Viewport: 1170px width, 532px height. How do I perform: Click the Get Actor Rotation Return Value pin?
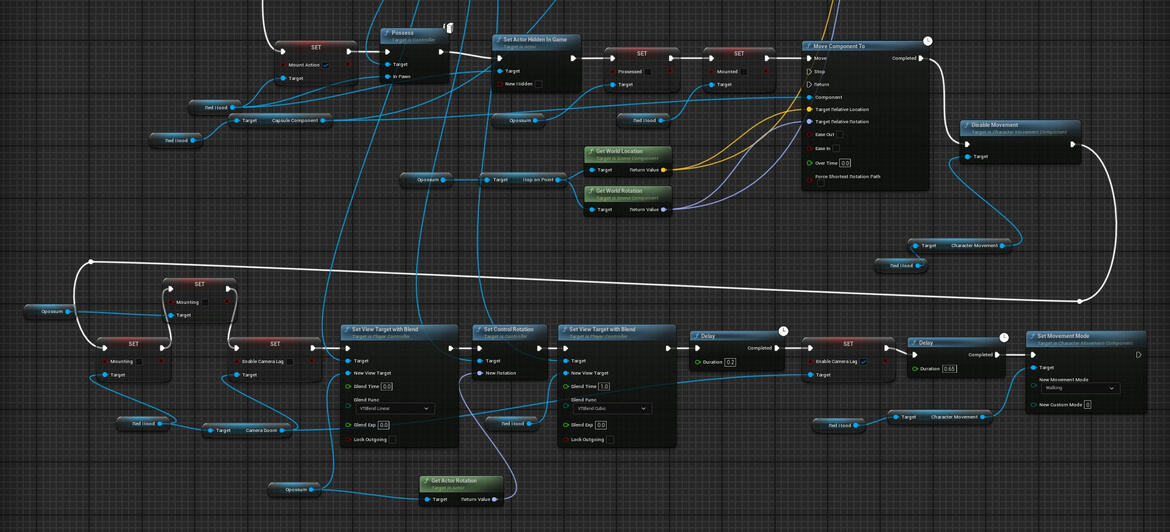(495, 499)
